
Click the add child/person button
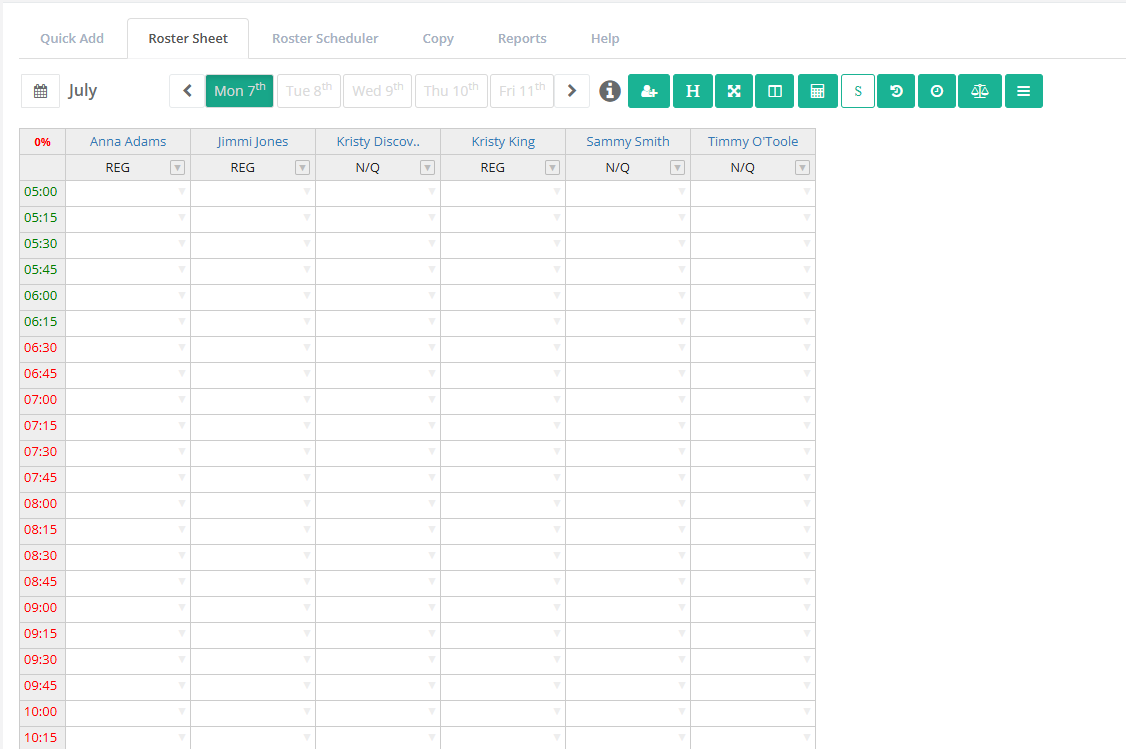(x=649, y=91)
